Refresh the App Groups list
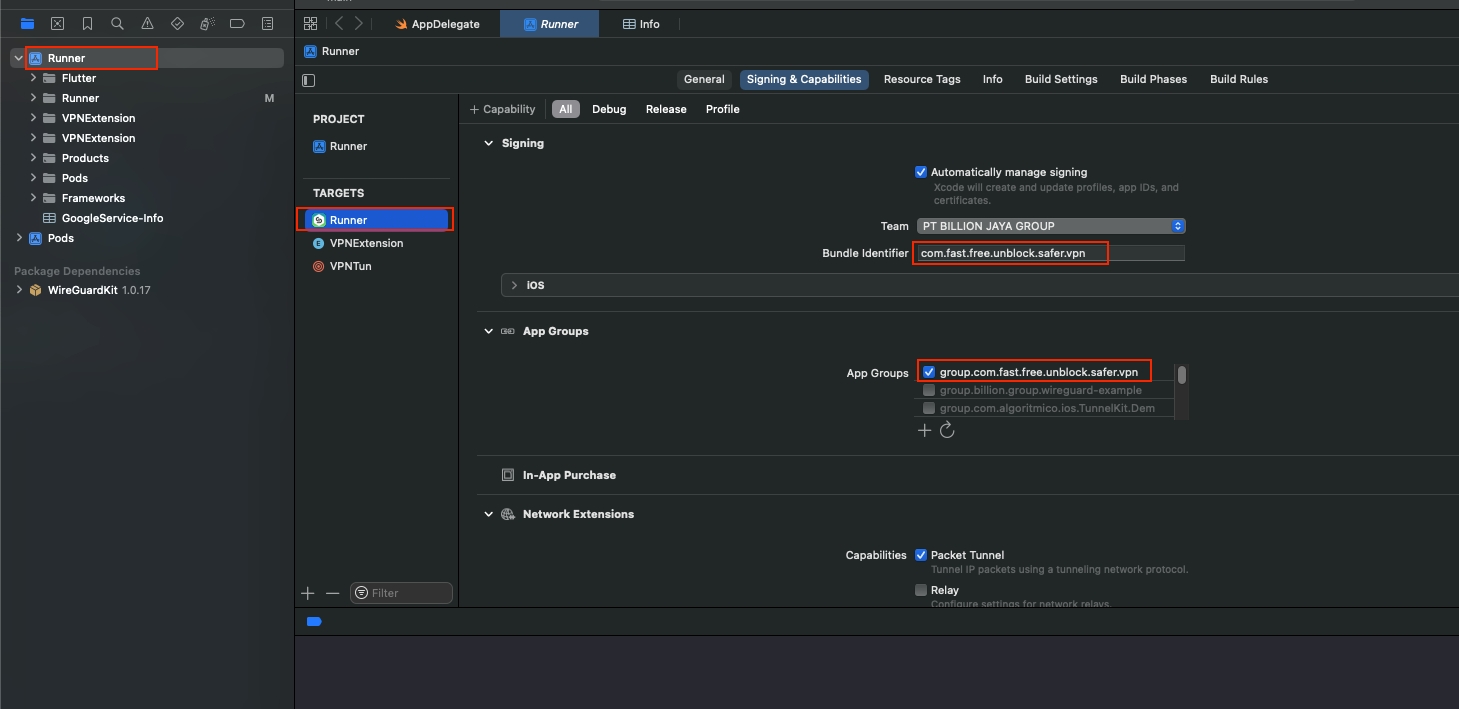 pyautogui.click(x=947, y=430)
